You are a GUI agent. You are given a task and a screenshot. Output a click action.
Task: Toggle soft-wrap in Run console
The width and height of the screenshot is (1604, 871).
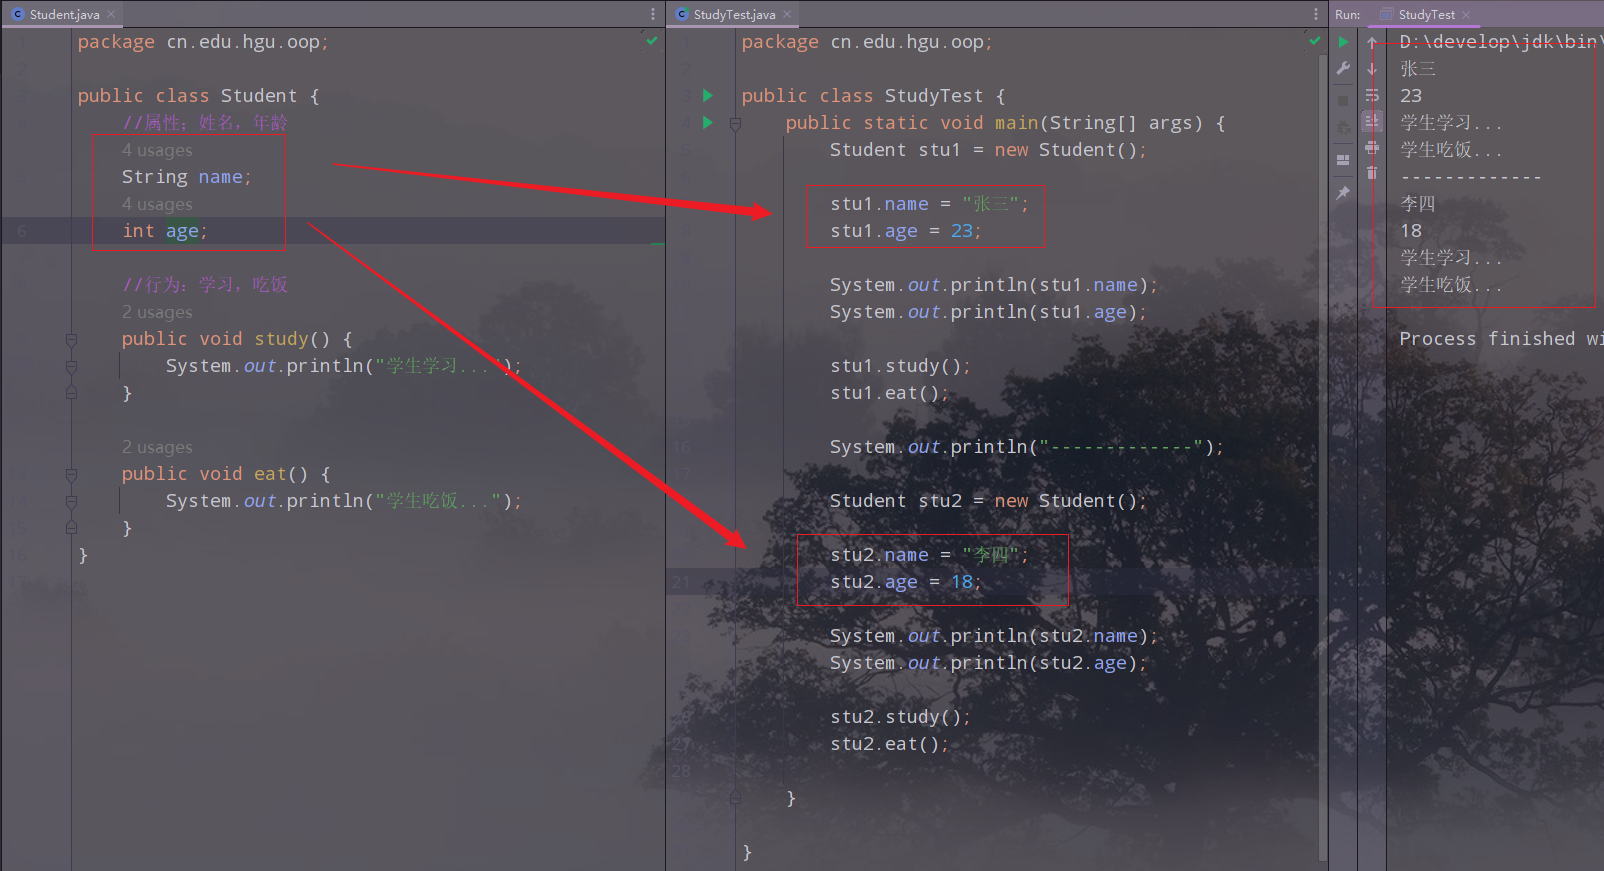(x=1372, y=95)
